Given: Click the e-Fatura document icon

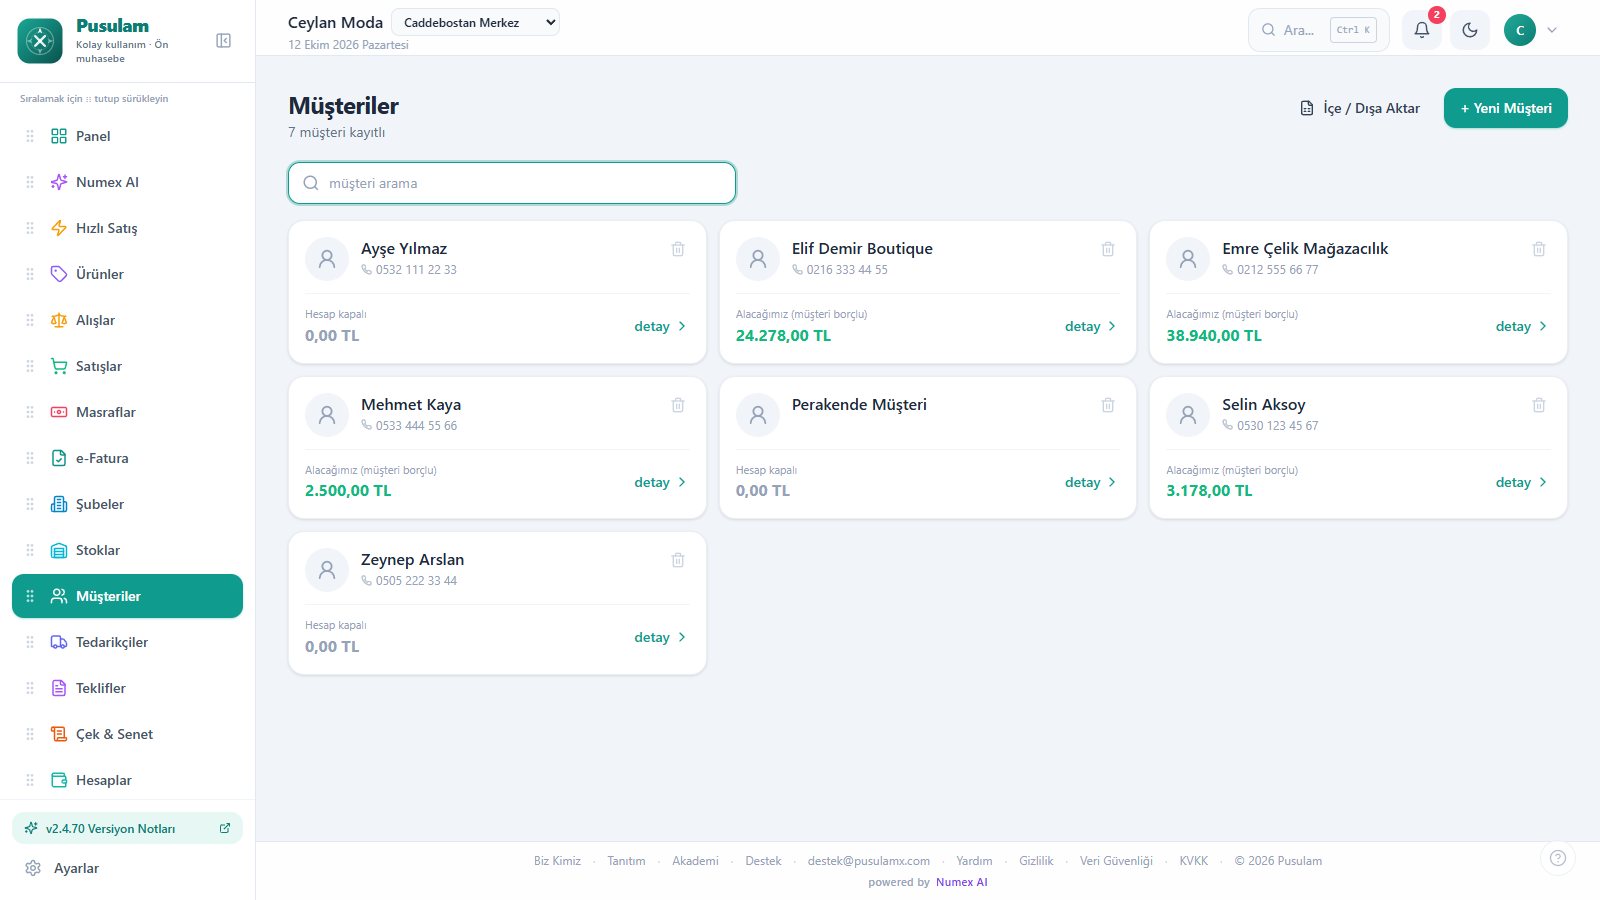Looking at the screenshot, I should [x=59, y=458].
